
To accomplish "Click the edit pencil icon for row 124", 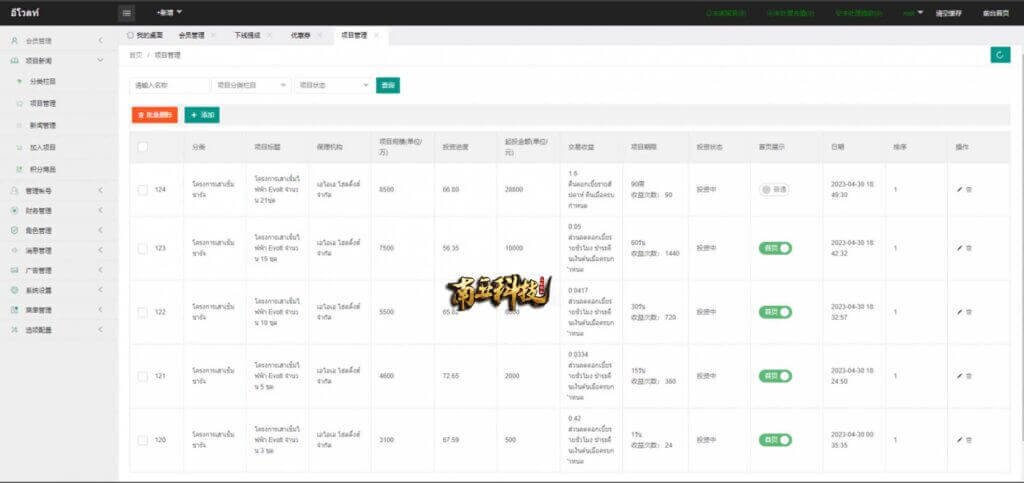I will point(959,189).
